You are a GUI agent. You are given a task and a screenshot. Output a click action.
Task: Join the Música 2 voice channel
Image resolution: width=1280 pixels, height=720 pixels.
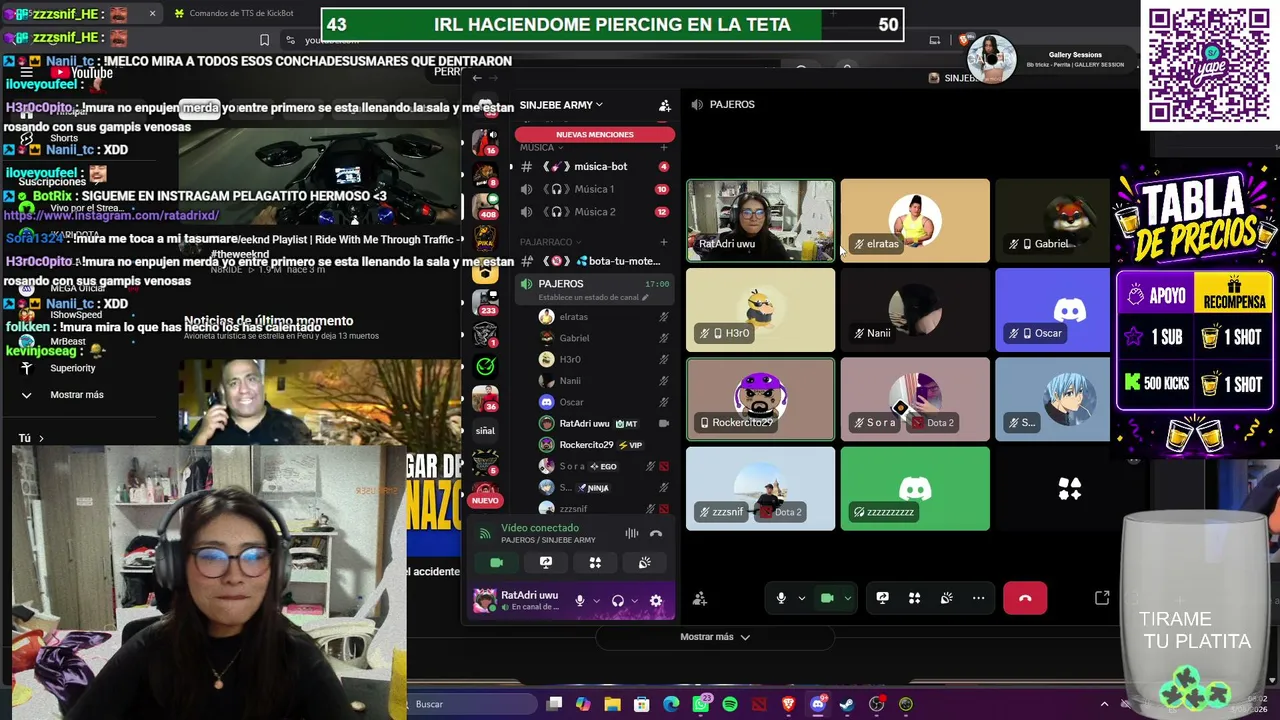(594, 212)
